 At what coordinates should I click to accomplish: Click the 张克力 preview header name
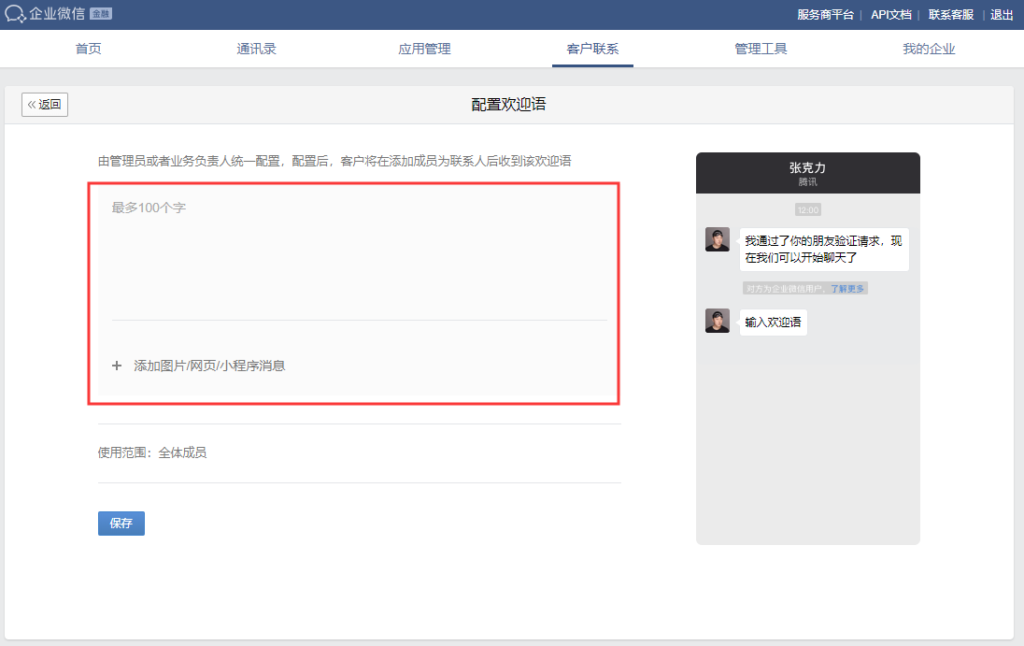[807, 168]
